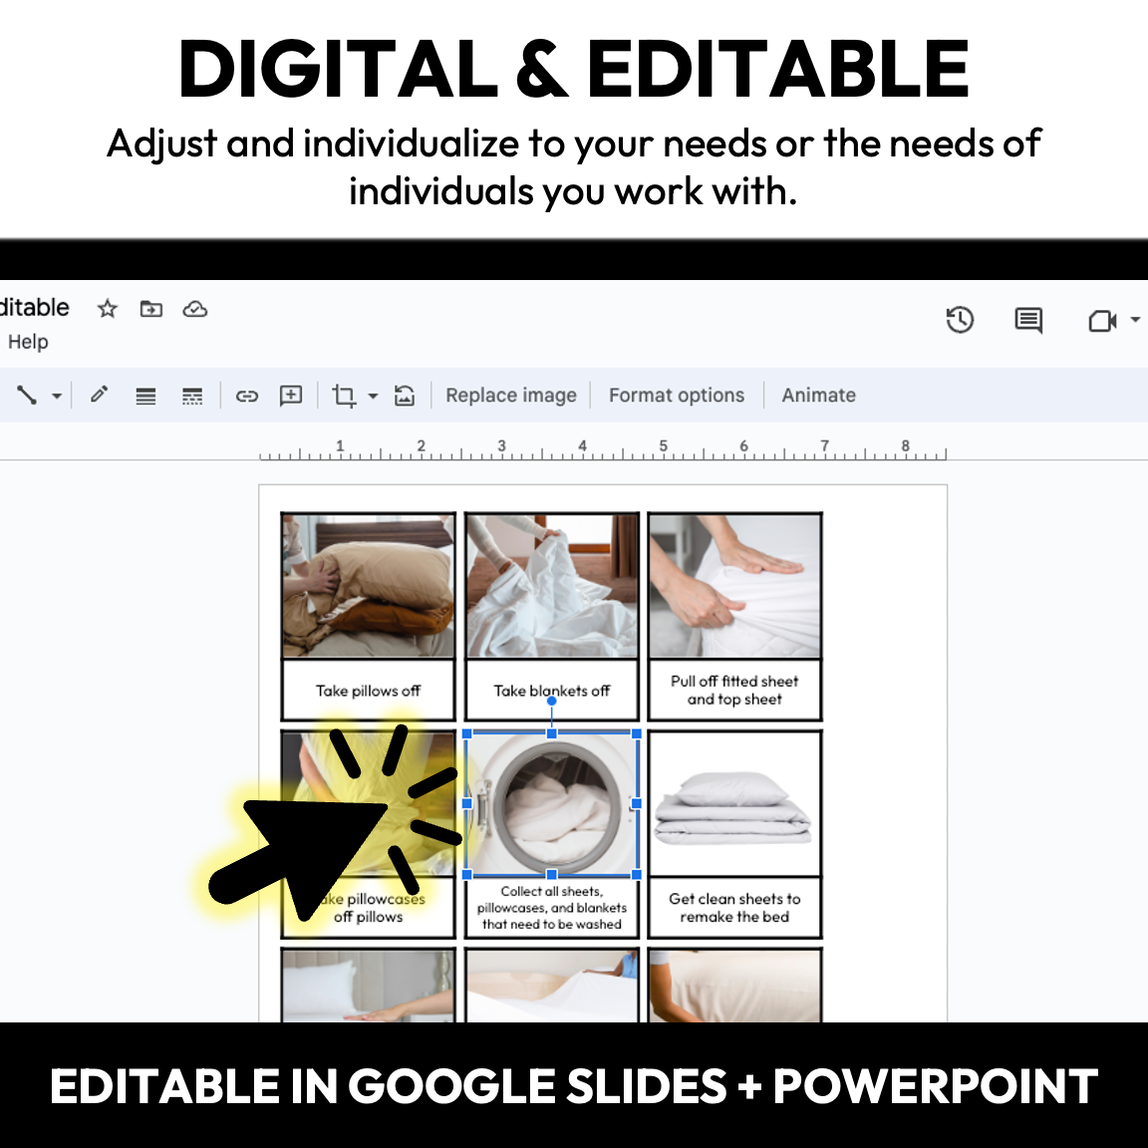Click the Animate button
The height and width of the screenshot is (1148, 1148).
point(819,395)
